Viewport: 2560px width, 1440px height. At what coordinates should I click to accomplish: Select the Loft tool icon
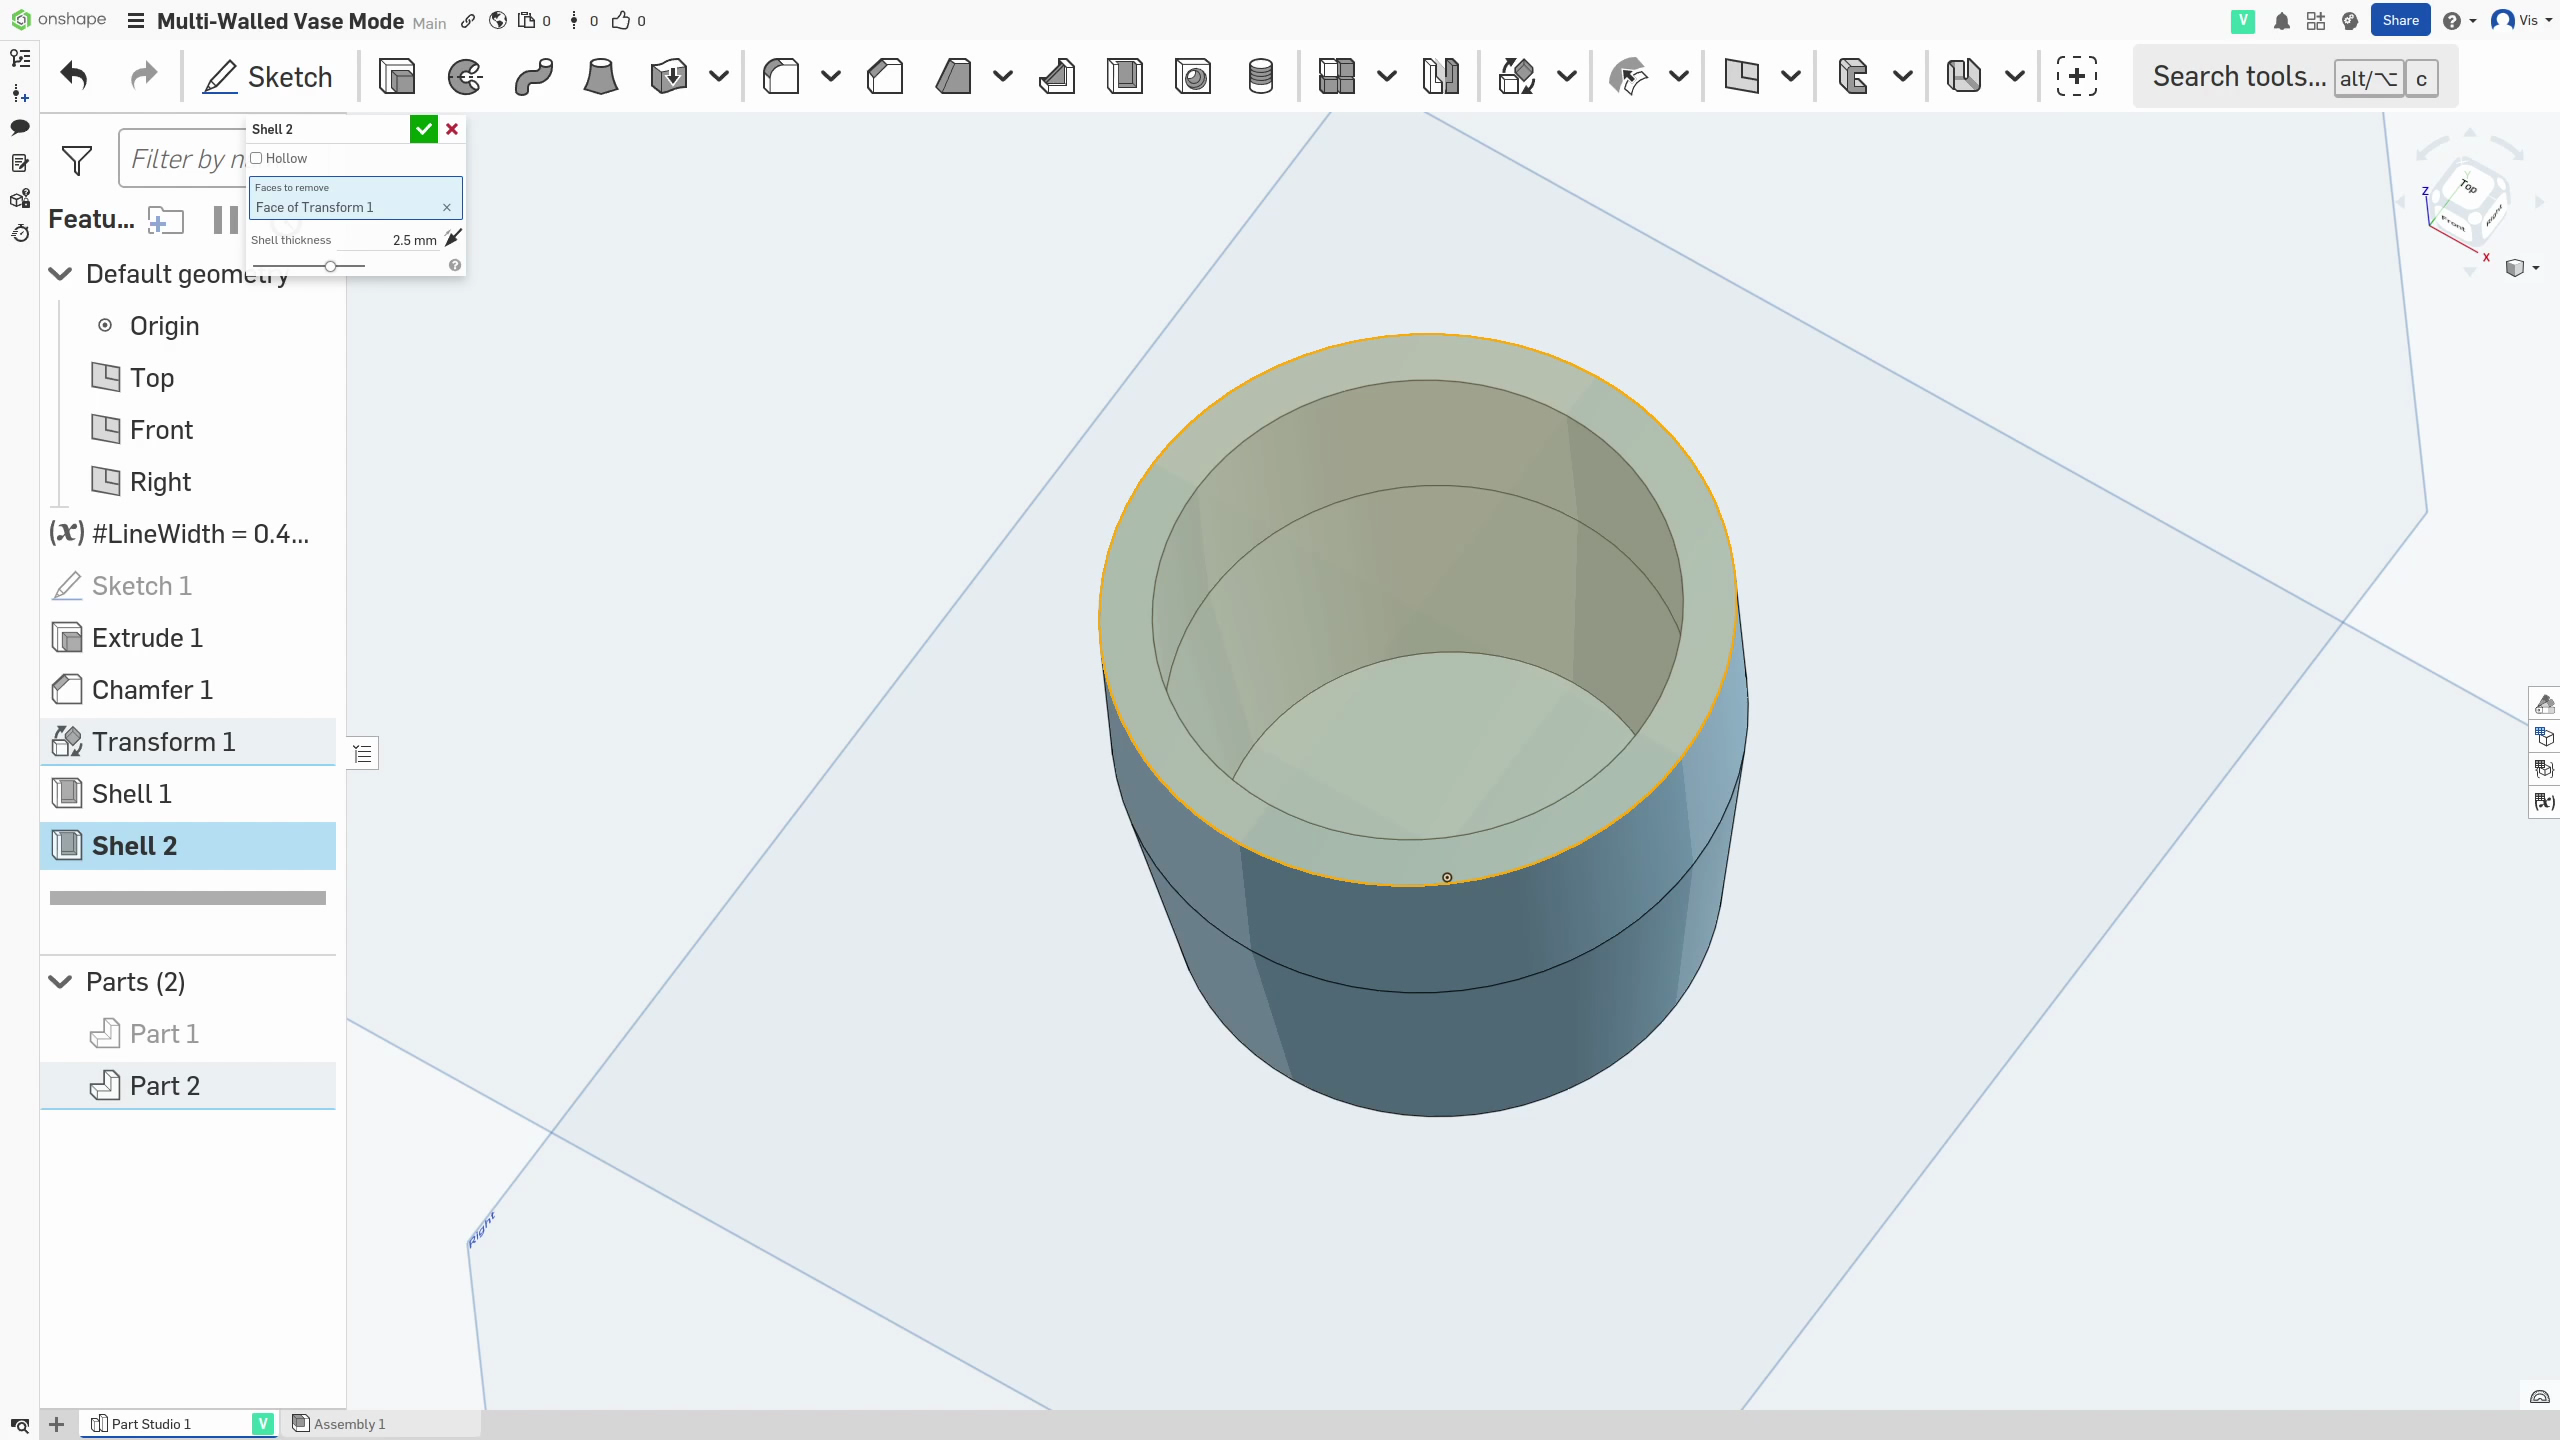(x=600, y=76)
